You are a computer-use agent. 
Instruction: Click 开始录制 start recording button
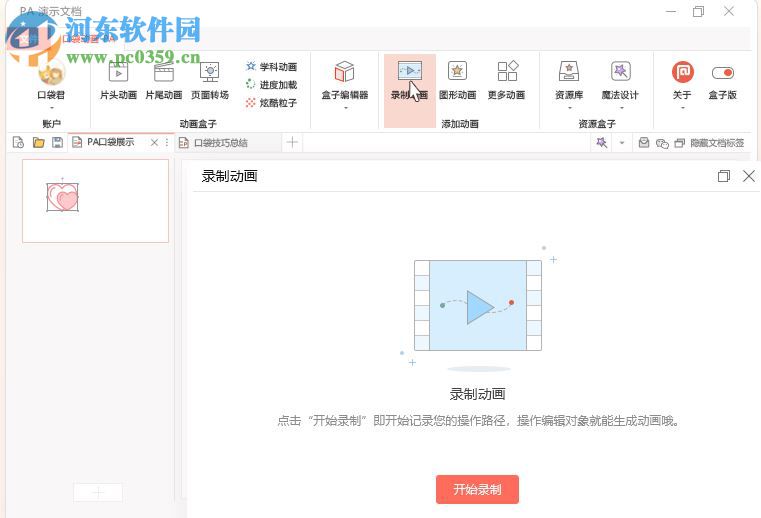tap(477, 489)
